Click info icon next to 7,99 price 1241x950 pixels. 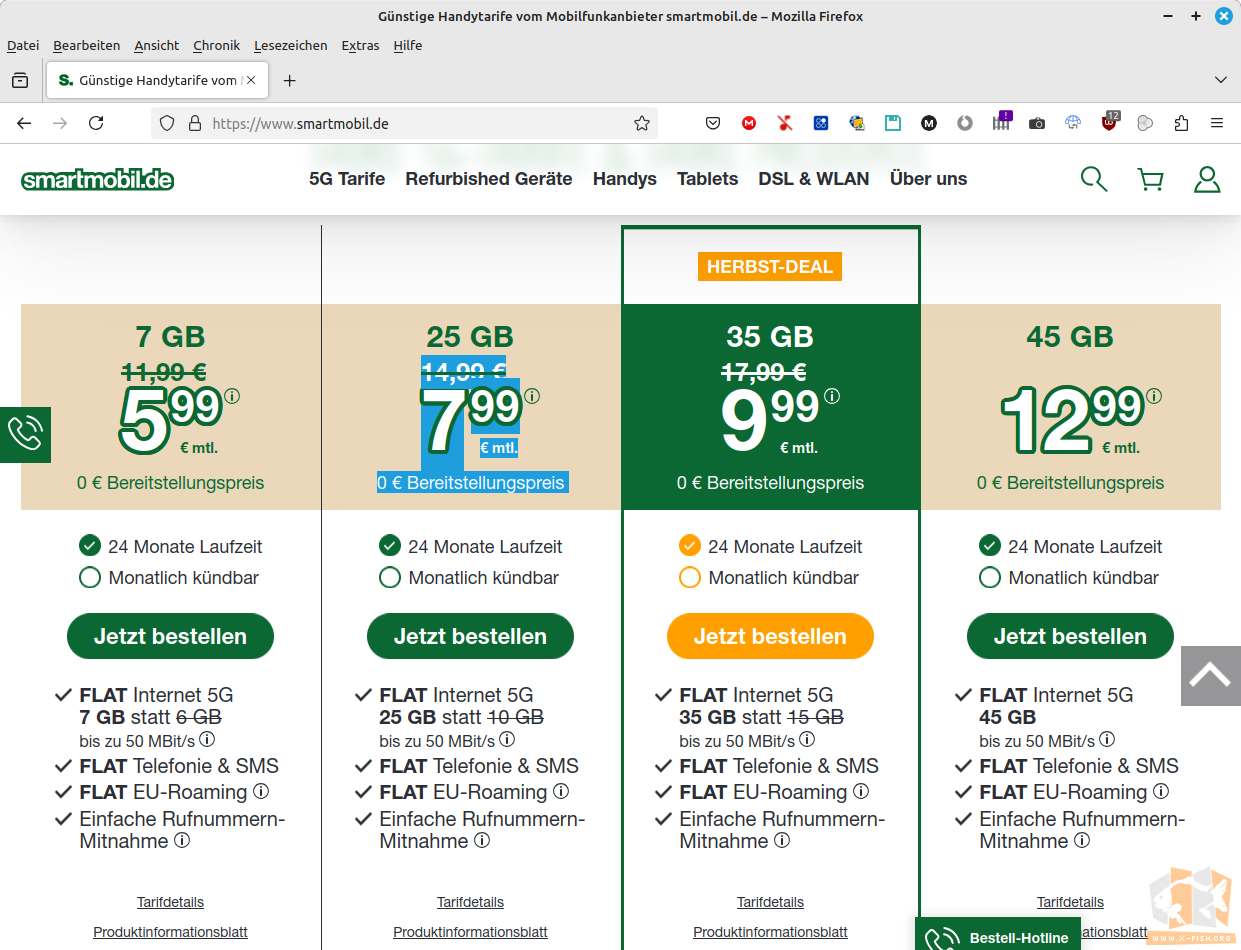coord(532,396)
